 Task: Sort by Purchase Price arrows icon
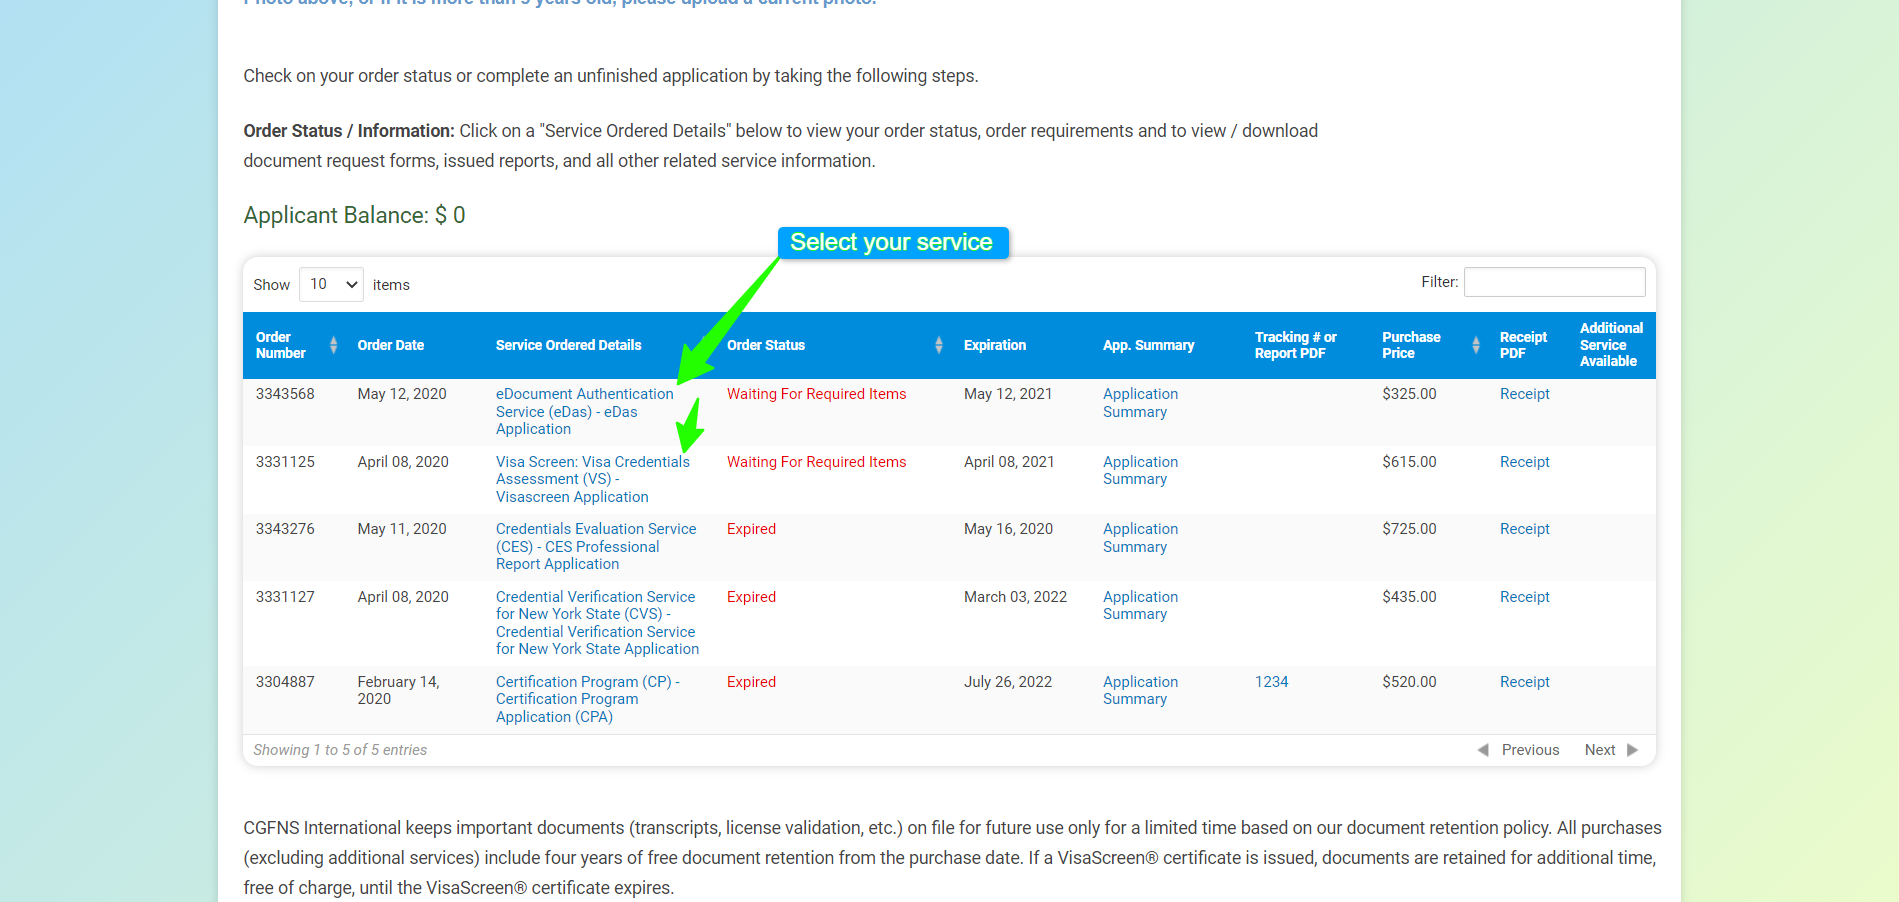1475,345
